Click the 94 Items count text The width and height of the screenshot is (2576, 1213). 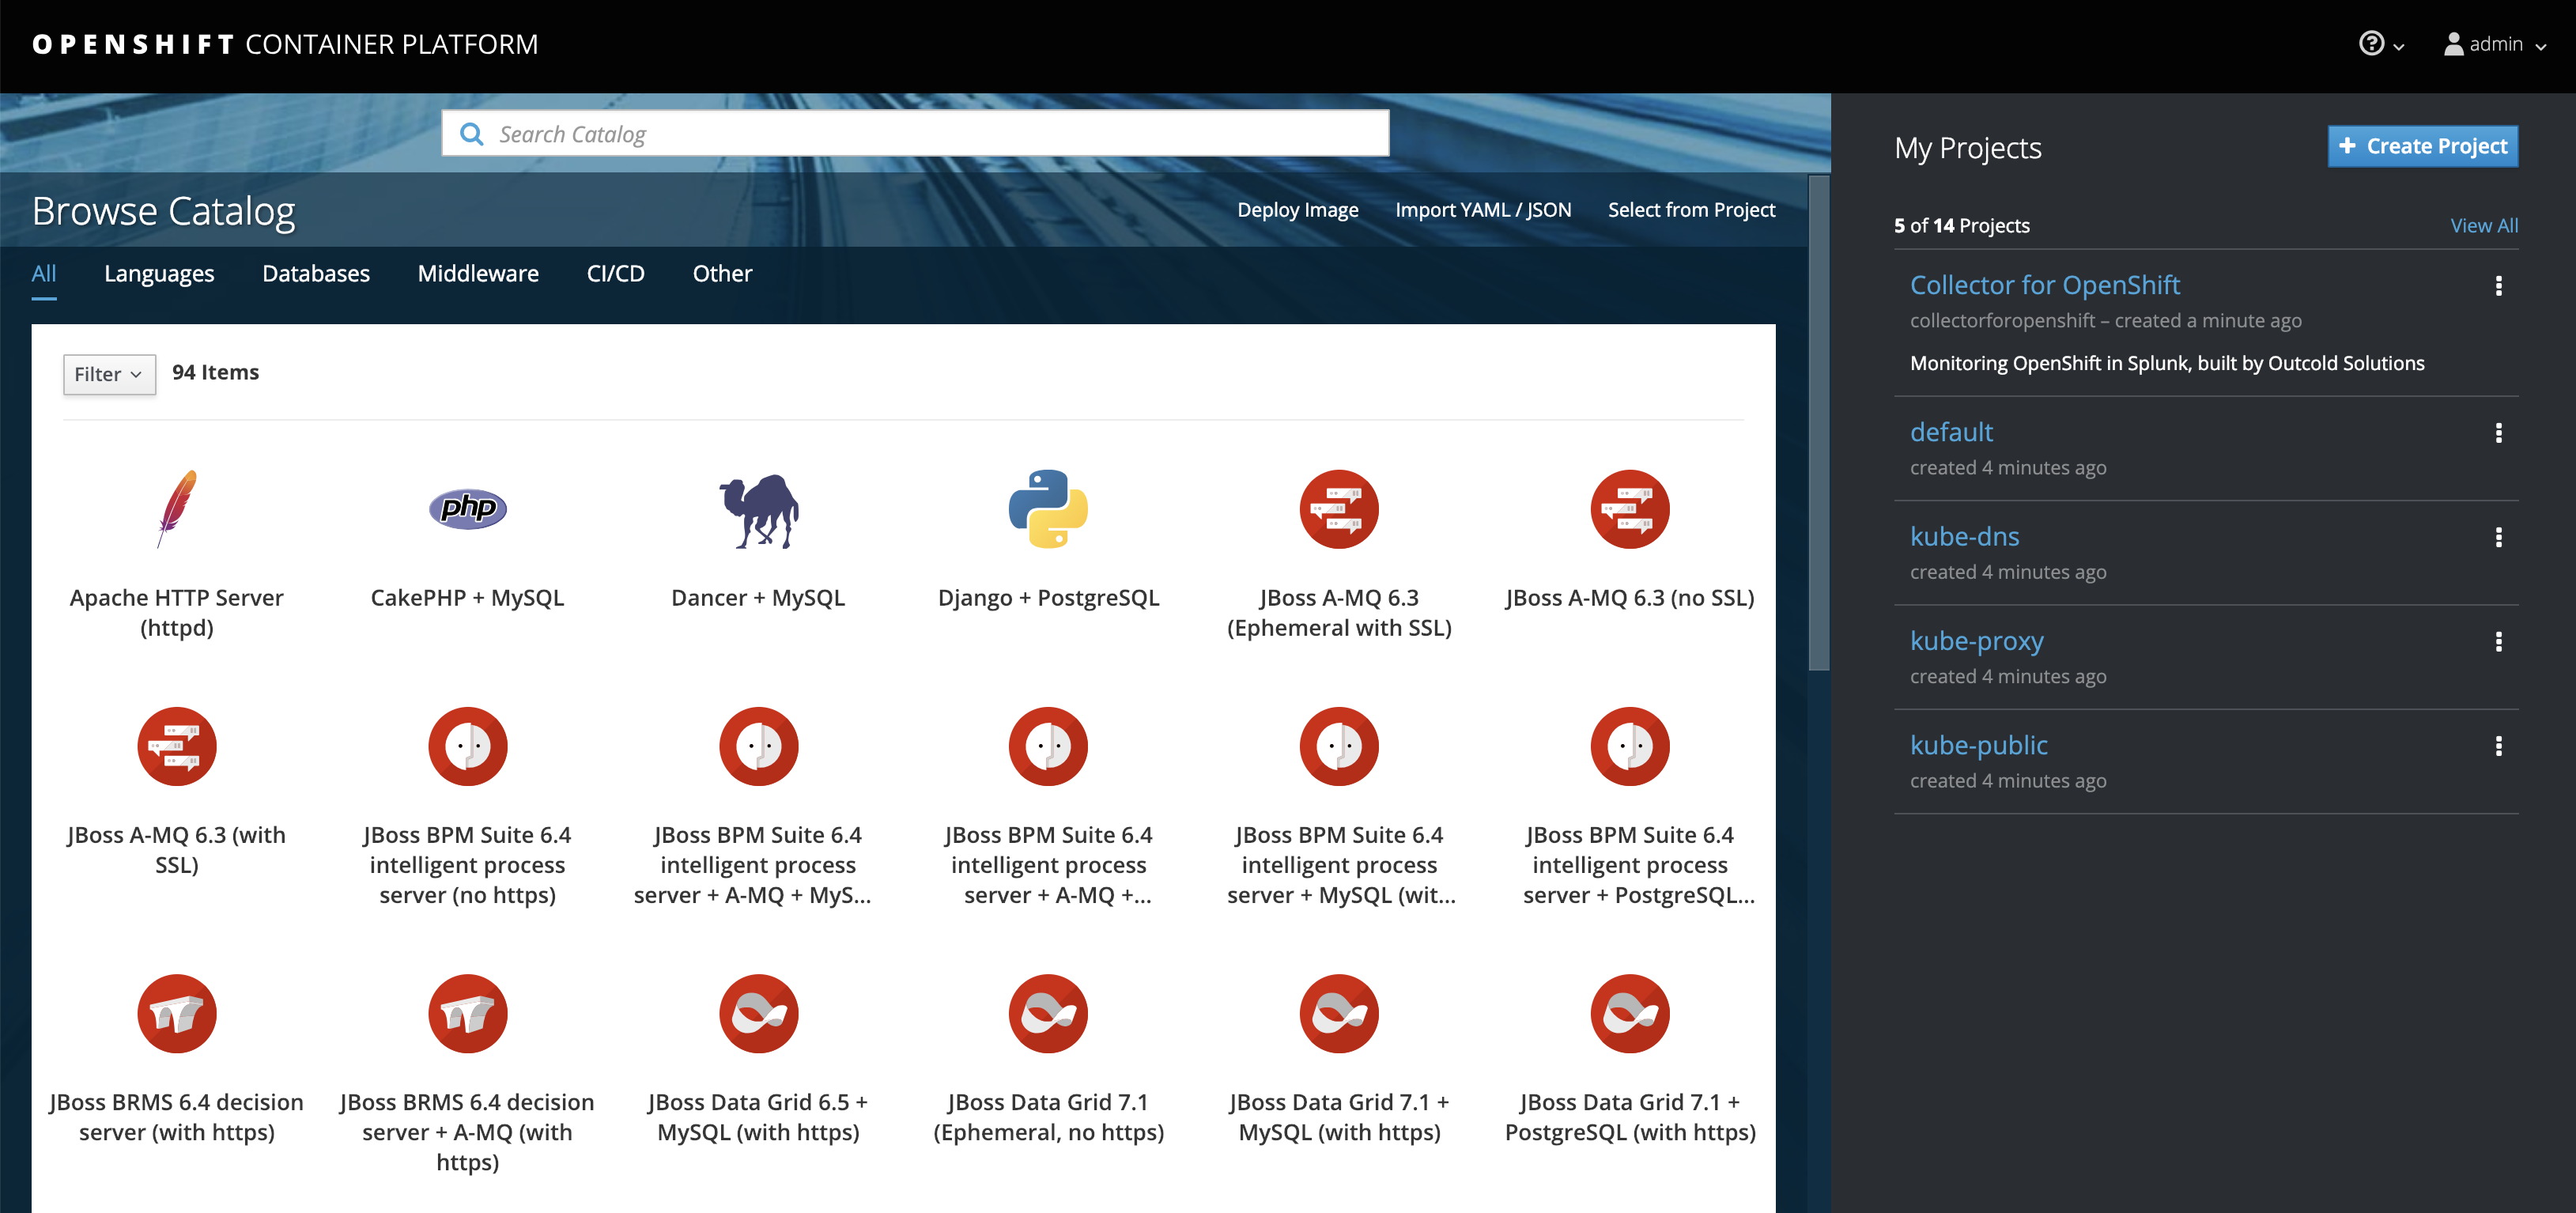click(215, 373)
